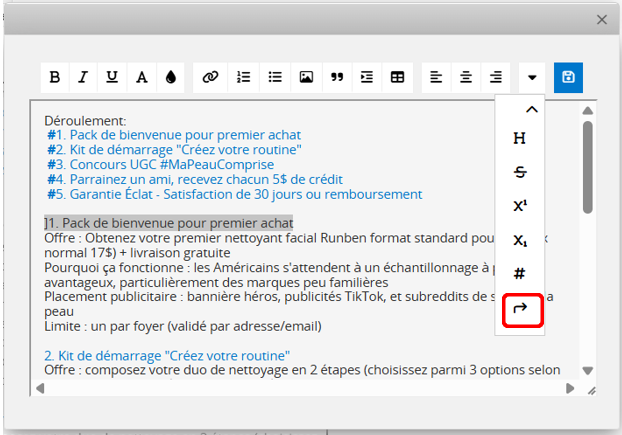The height and width of the screenshot is (435, 622).
Task: Choose strikethrough from the dropdown menu
Action: tap(519, 172)
